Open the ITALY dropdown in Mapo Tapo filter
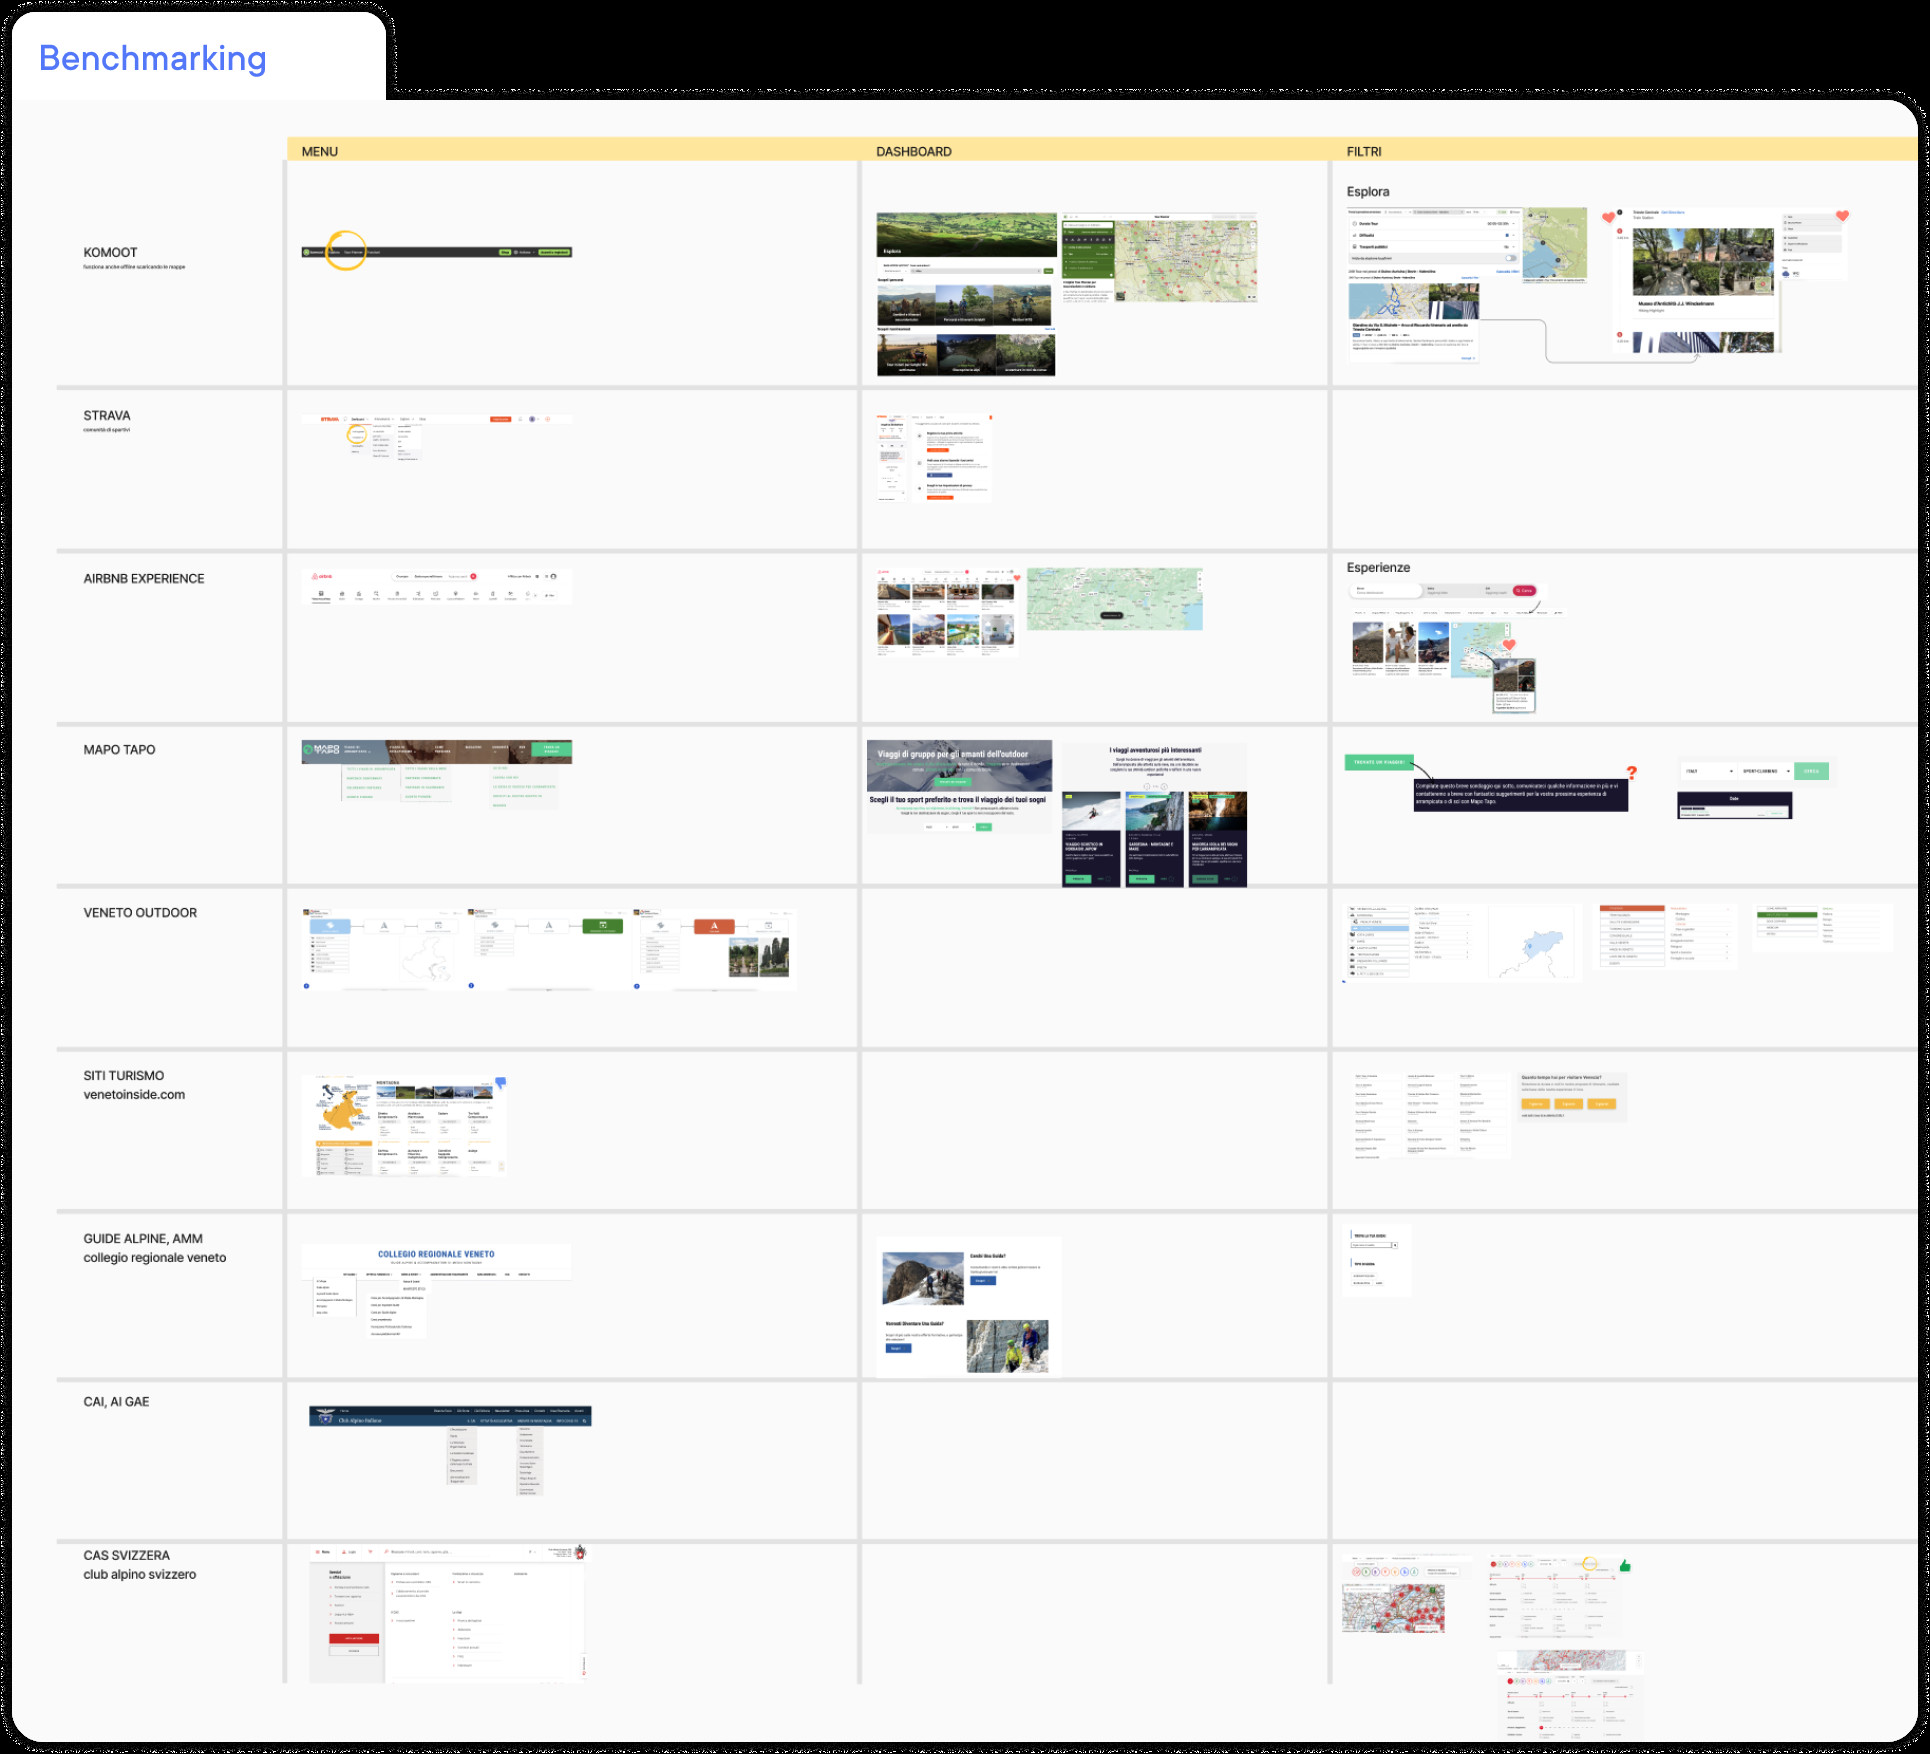The image size is (1930, 1754). point(1708,771)
